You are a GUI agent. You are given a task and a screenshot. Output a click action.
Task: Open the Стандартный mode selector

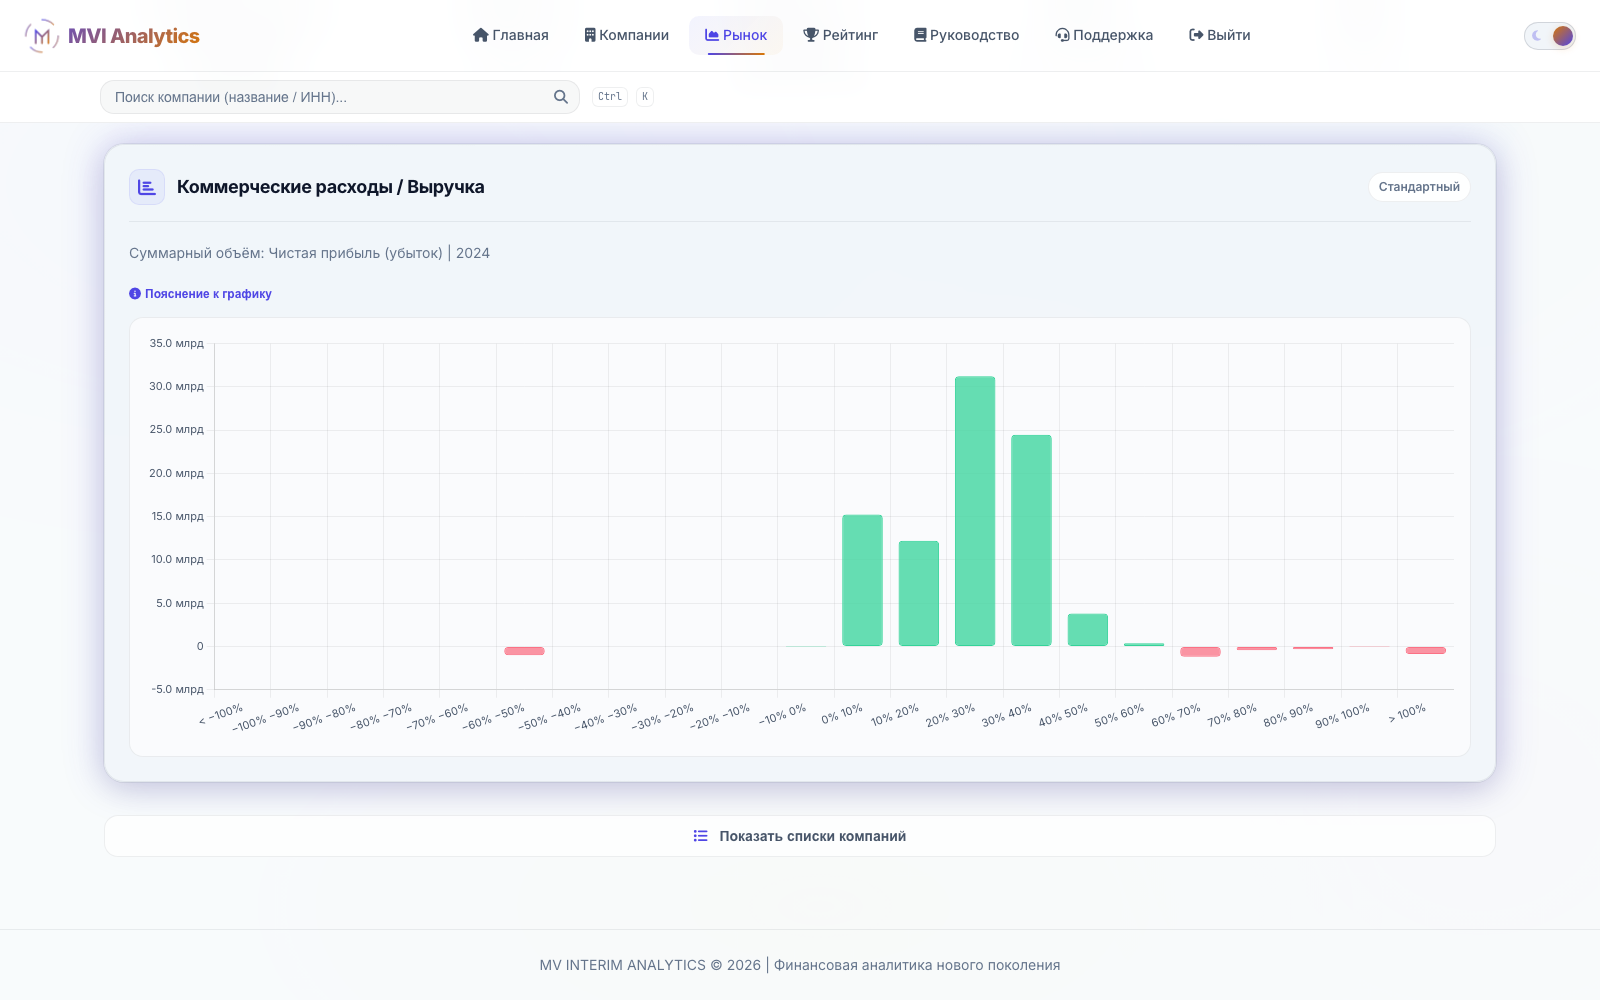pos(1419,187)
